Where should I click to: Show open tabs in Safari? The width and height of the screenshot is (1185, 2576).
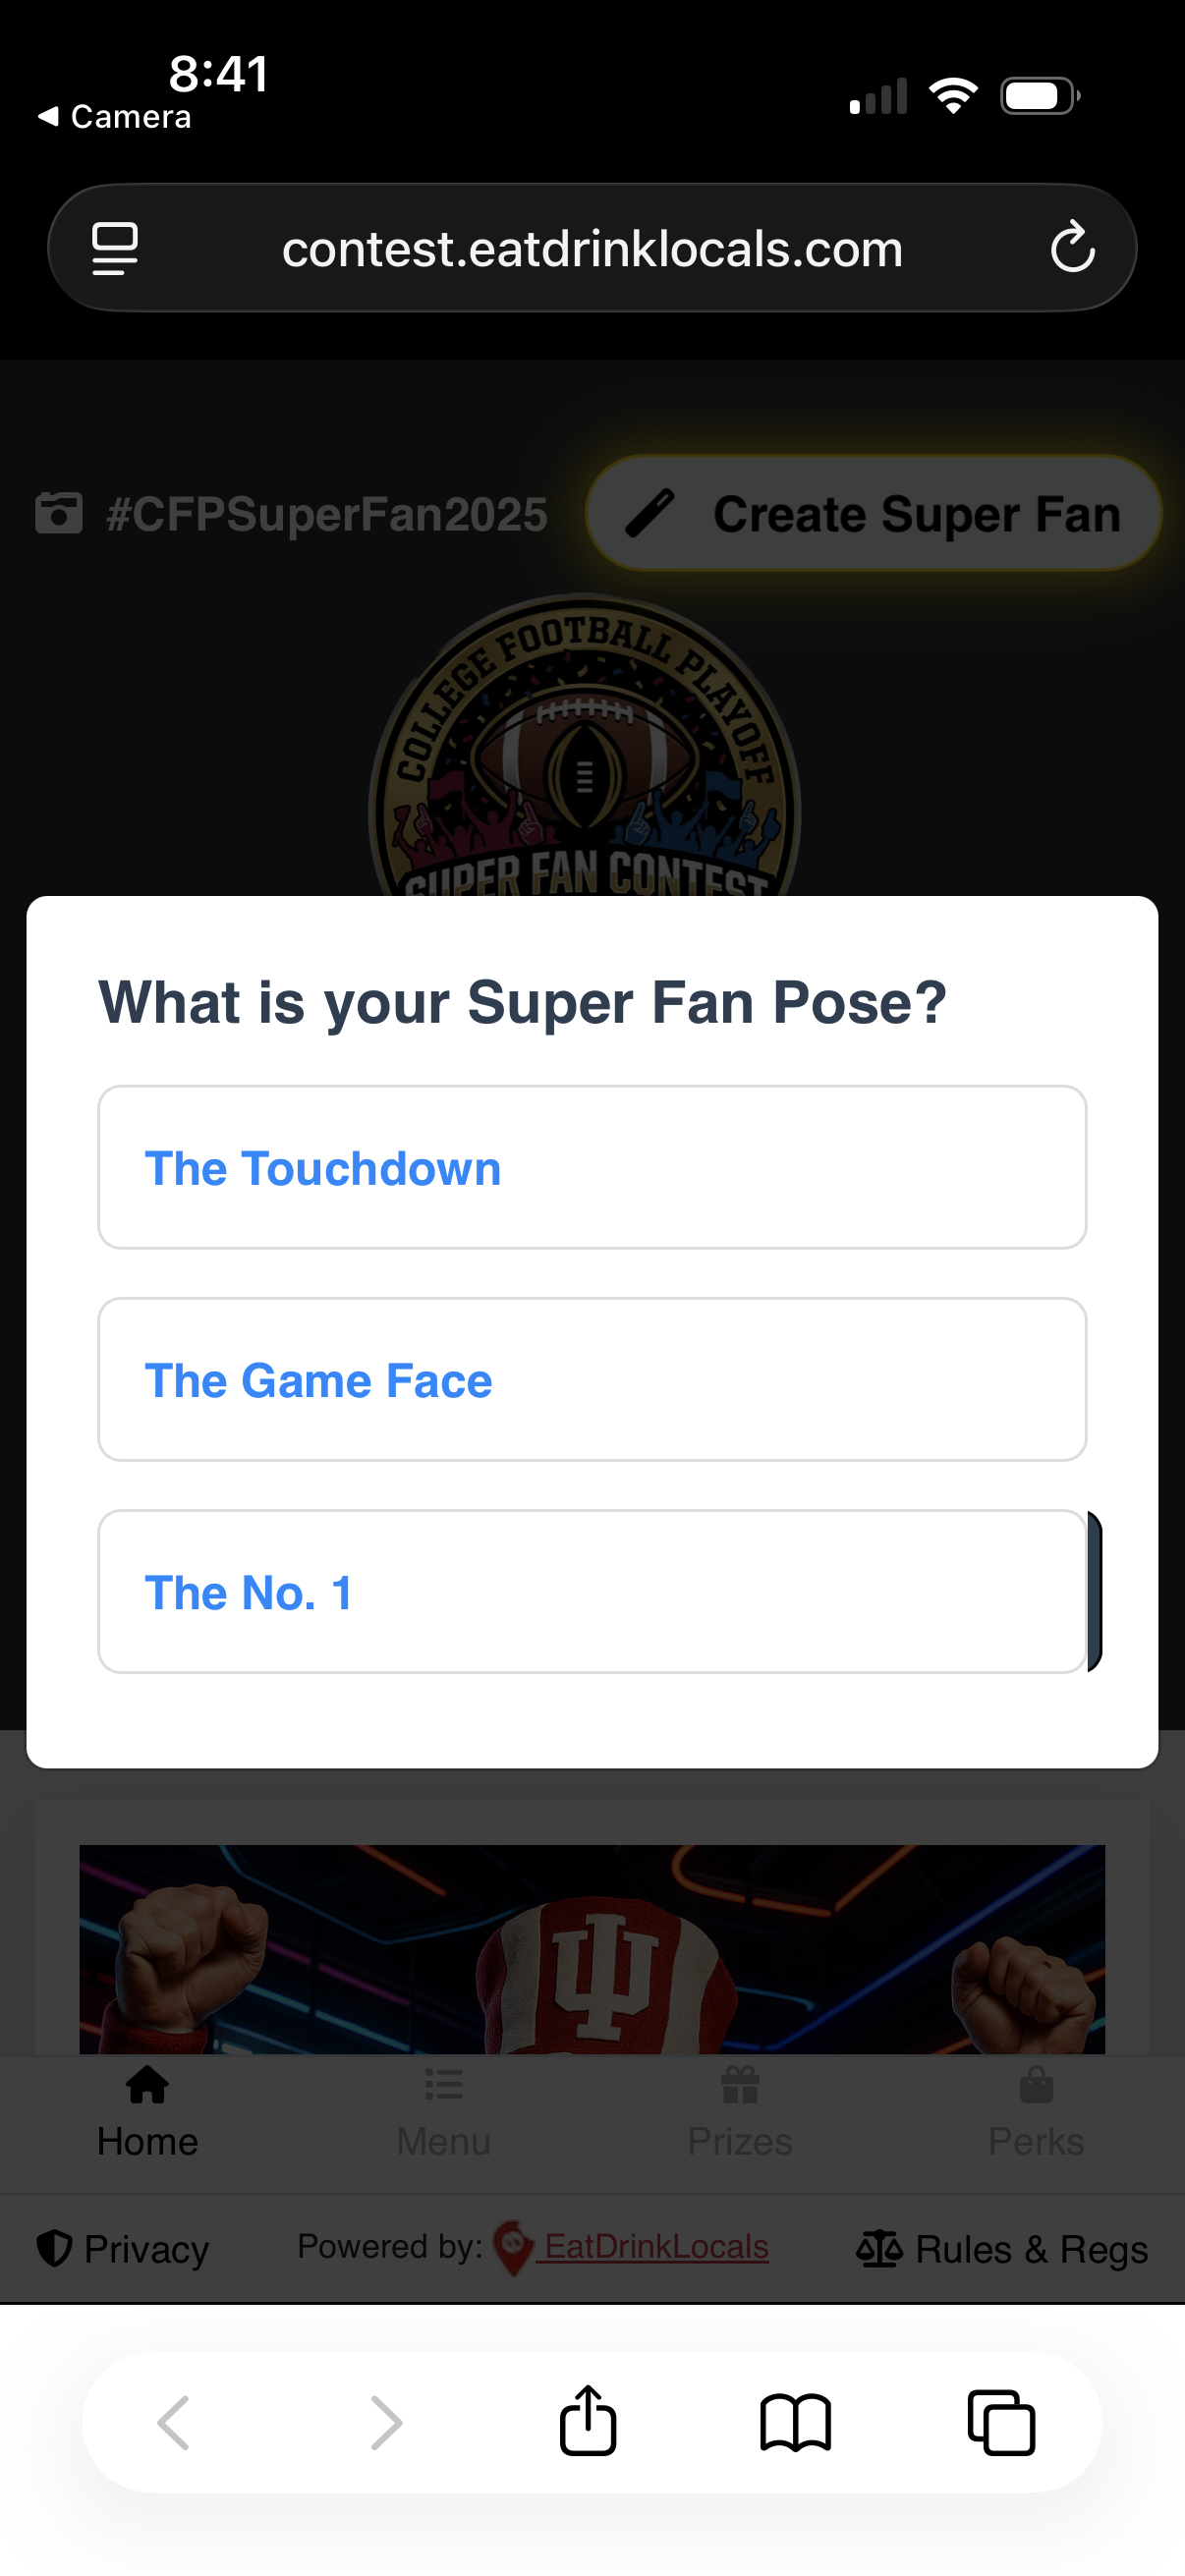(1001, 2421)
